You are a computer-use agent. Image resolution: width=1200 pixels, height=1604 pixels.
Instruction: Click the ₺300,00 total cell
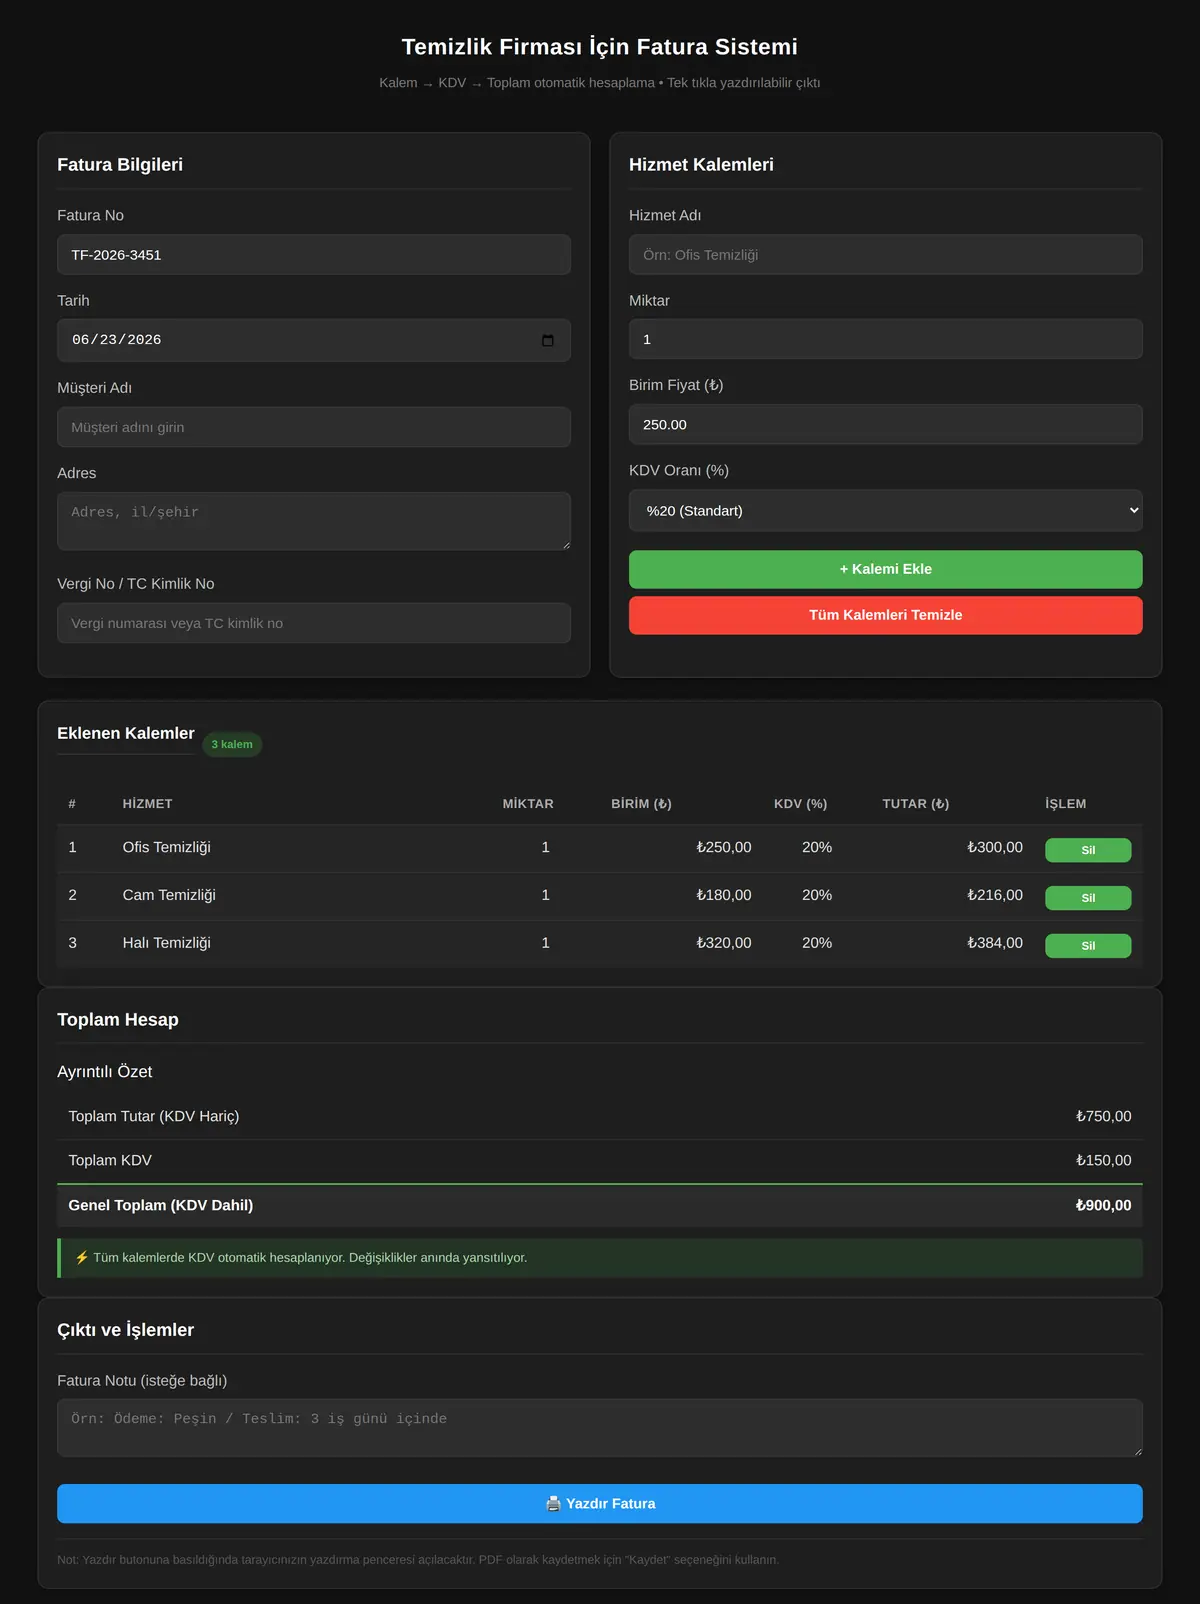click(995, 847)
